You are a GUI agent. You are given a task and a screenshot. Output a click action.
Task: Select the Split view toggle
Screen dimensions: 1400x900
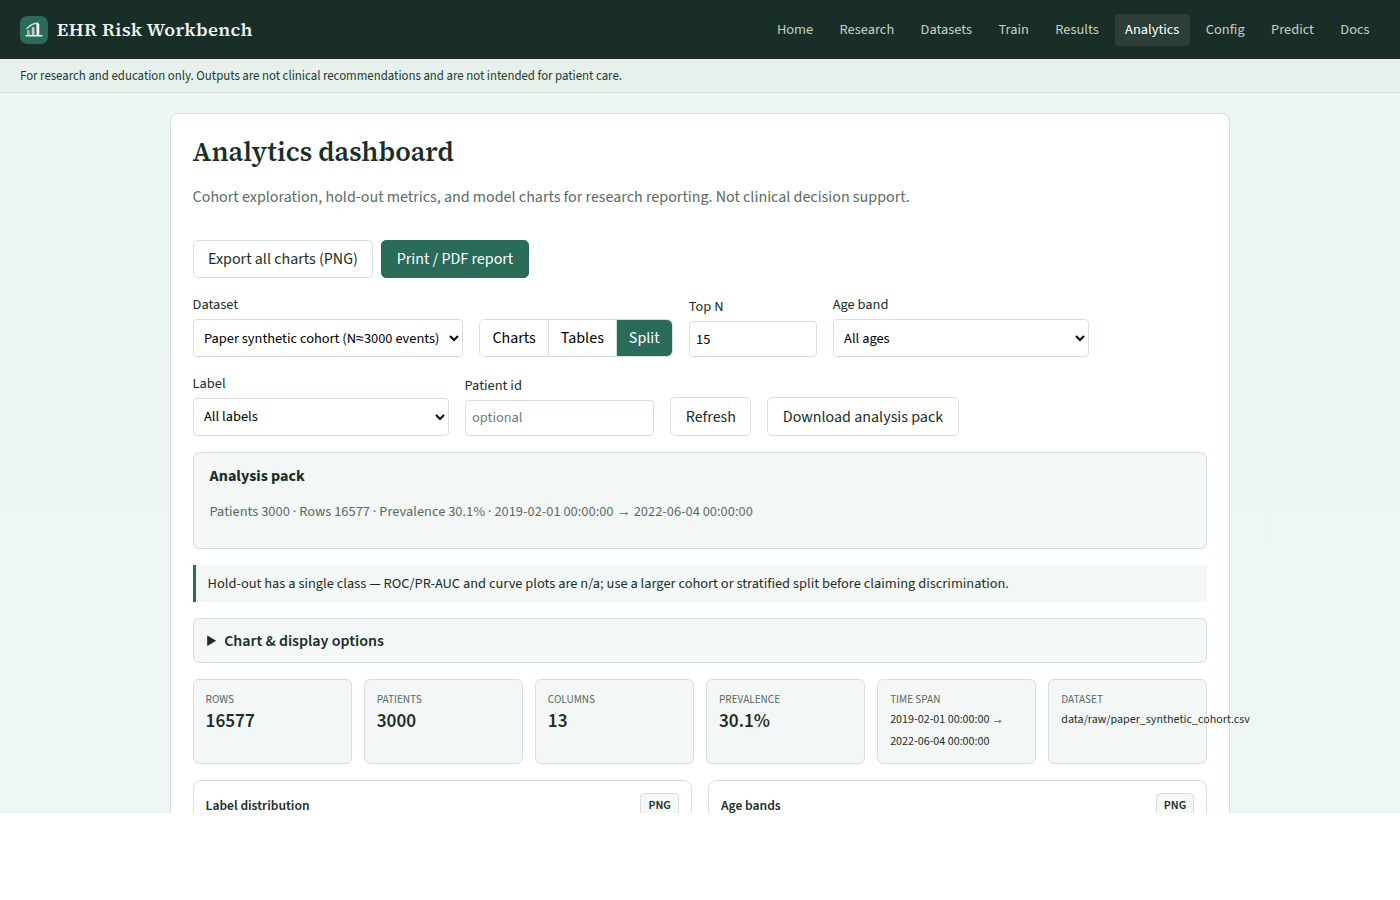644,338
